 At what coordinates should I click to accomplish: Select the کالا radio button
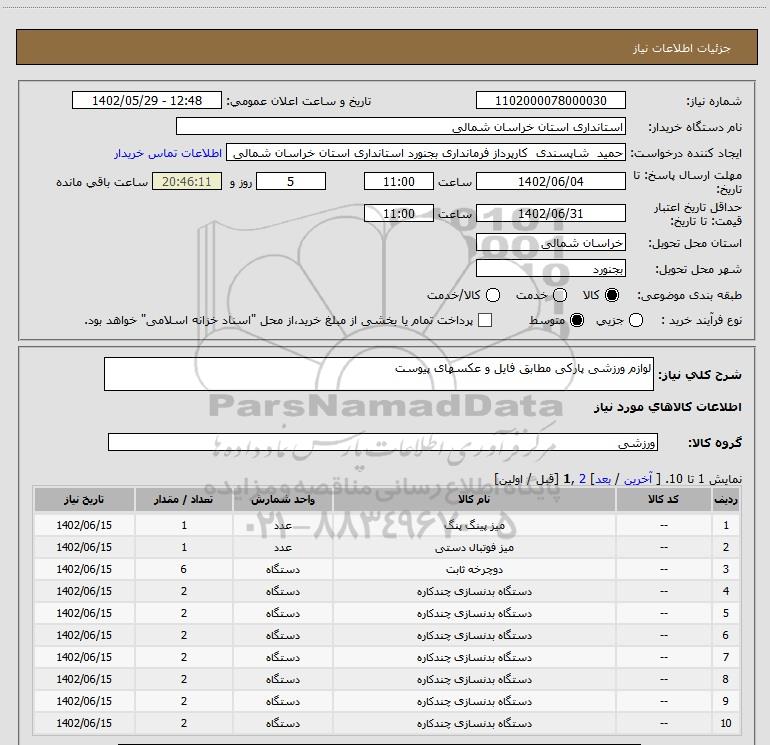(612, 295)
